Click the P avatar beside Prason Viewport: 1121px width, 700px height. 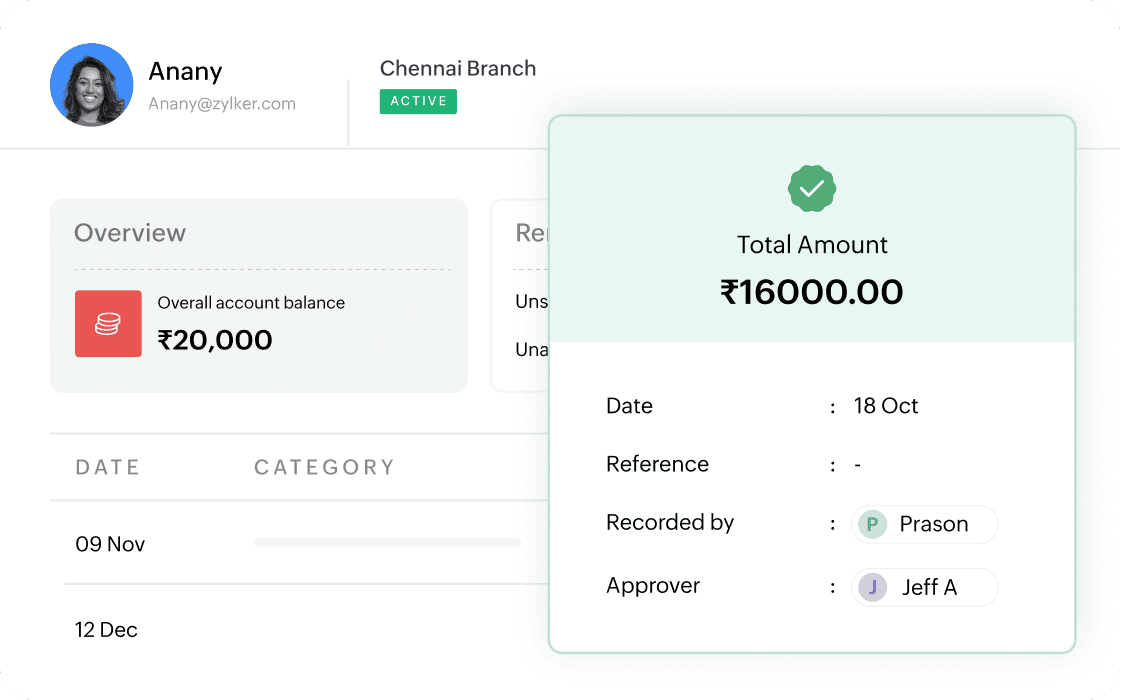870,523
